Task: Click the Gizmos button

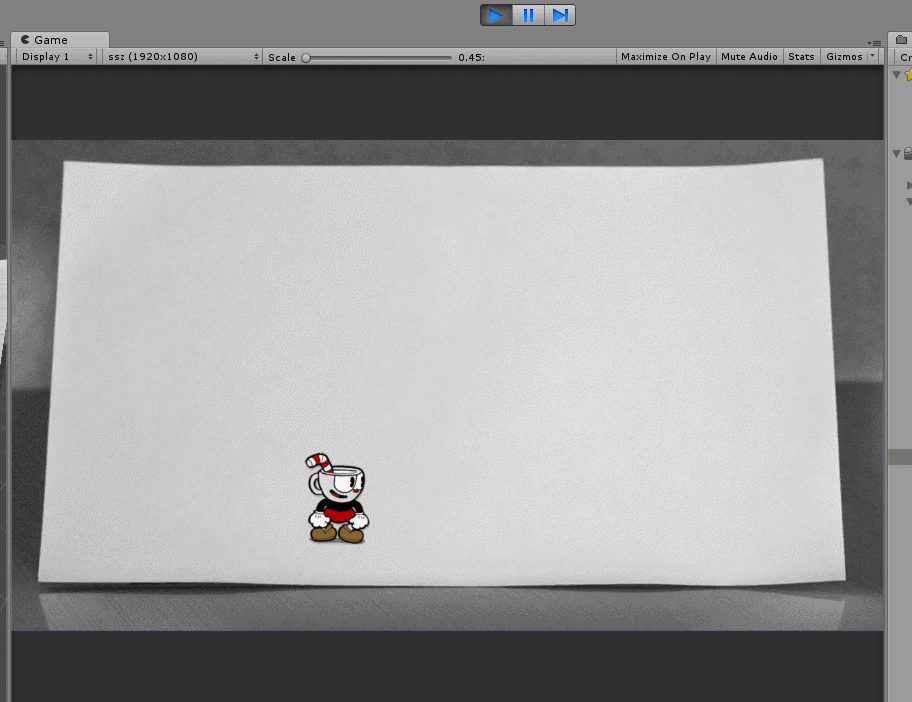Action: tap(844, 56)
